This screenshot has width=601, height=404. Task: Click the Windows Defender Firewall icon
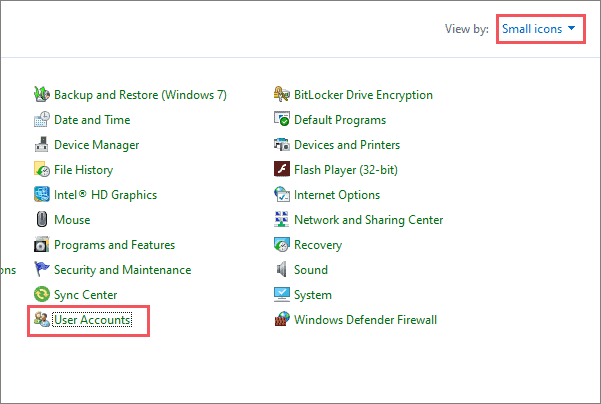coord(282,319)
